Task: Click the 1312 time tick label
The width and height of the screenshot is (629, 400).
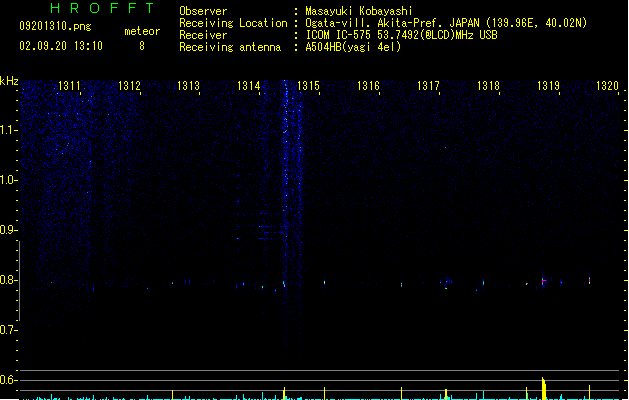Action: (129, 86)
